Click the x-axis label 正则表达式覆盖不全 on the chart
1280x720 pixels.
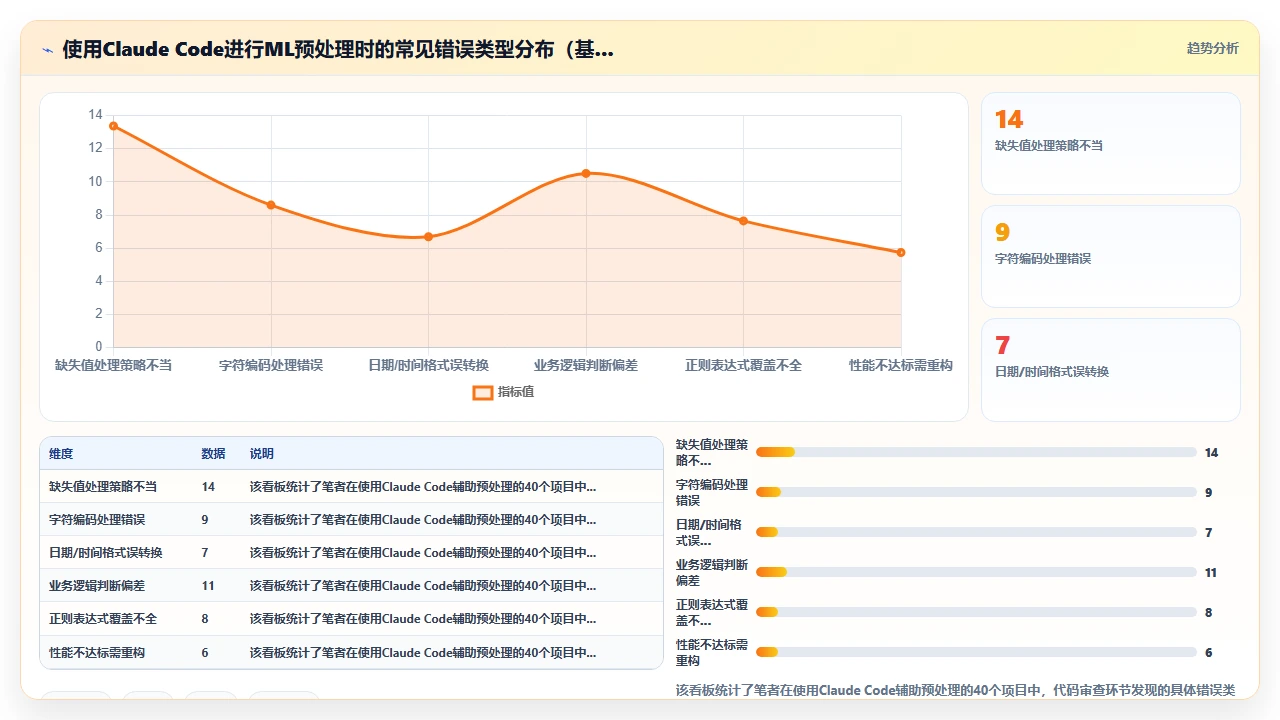743,365
